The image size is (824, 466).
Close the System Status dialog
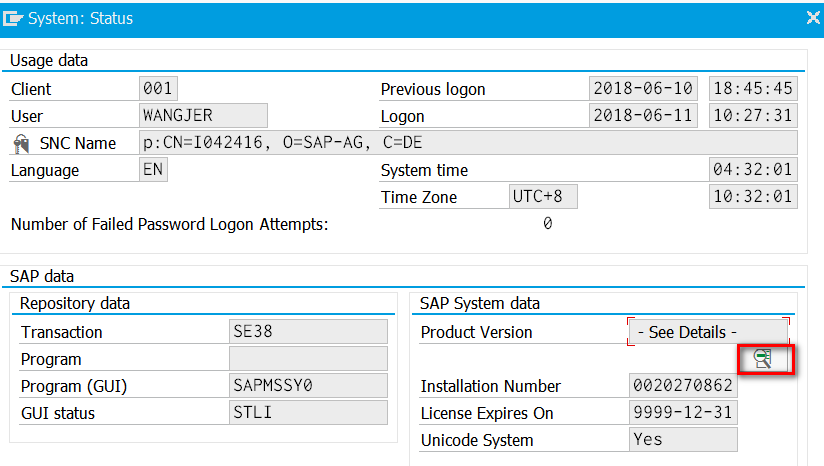click(x=811, y=18)
